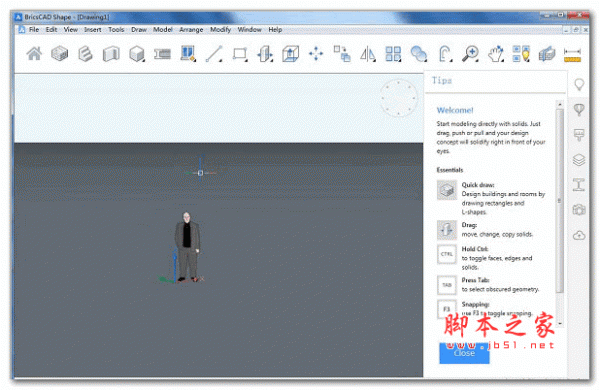Click the TAB key tip icon
Image resolution: width=600 pixels, height=390 pixels.
click(447, 285)
